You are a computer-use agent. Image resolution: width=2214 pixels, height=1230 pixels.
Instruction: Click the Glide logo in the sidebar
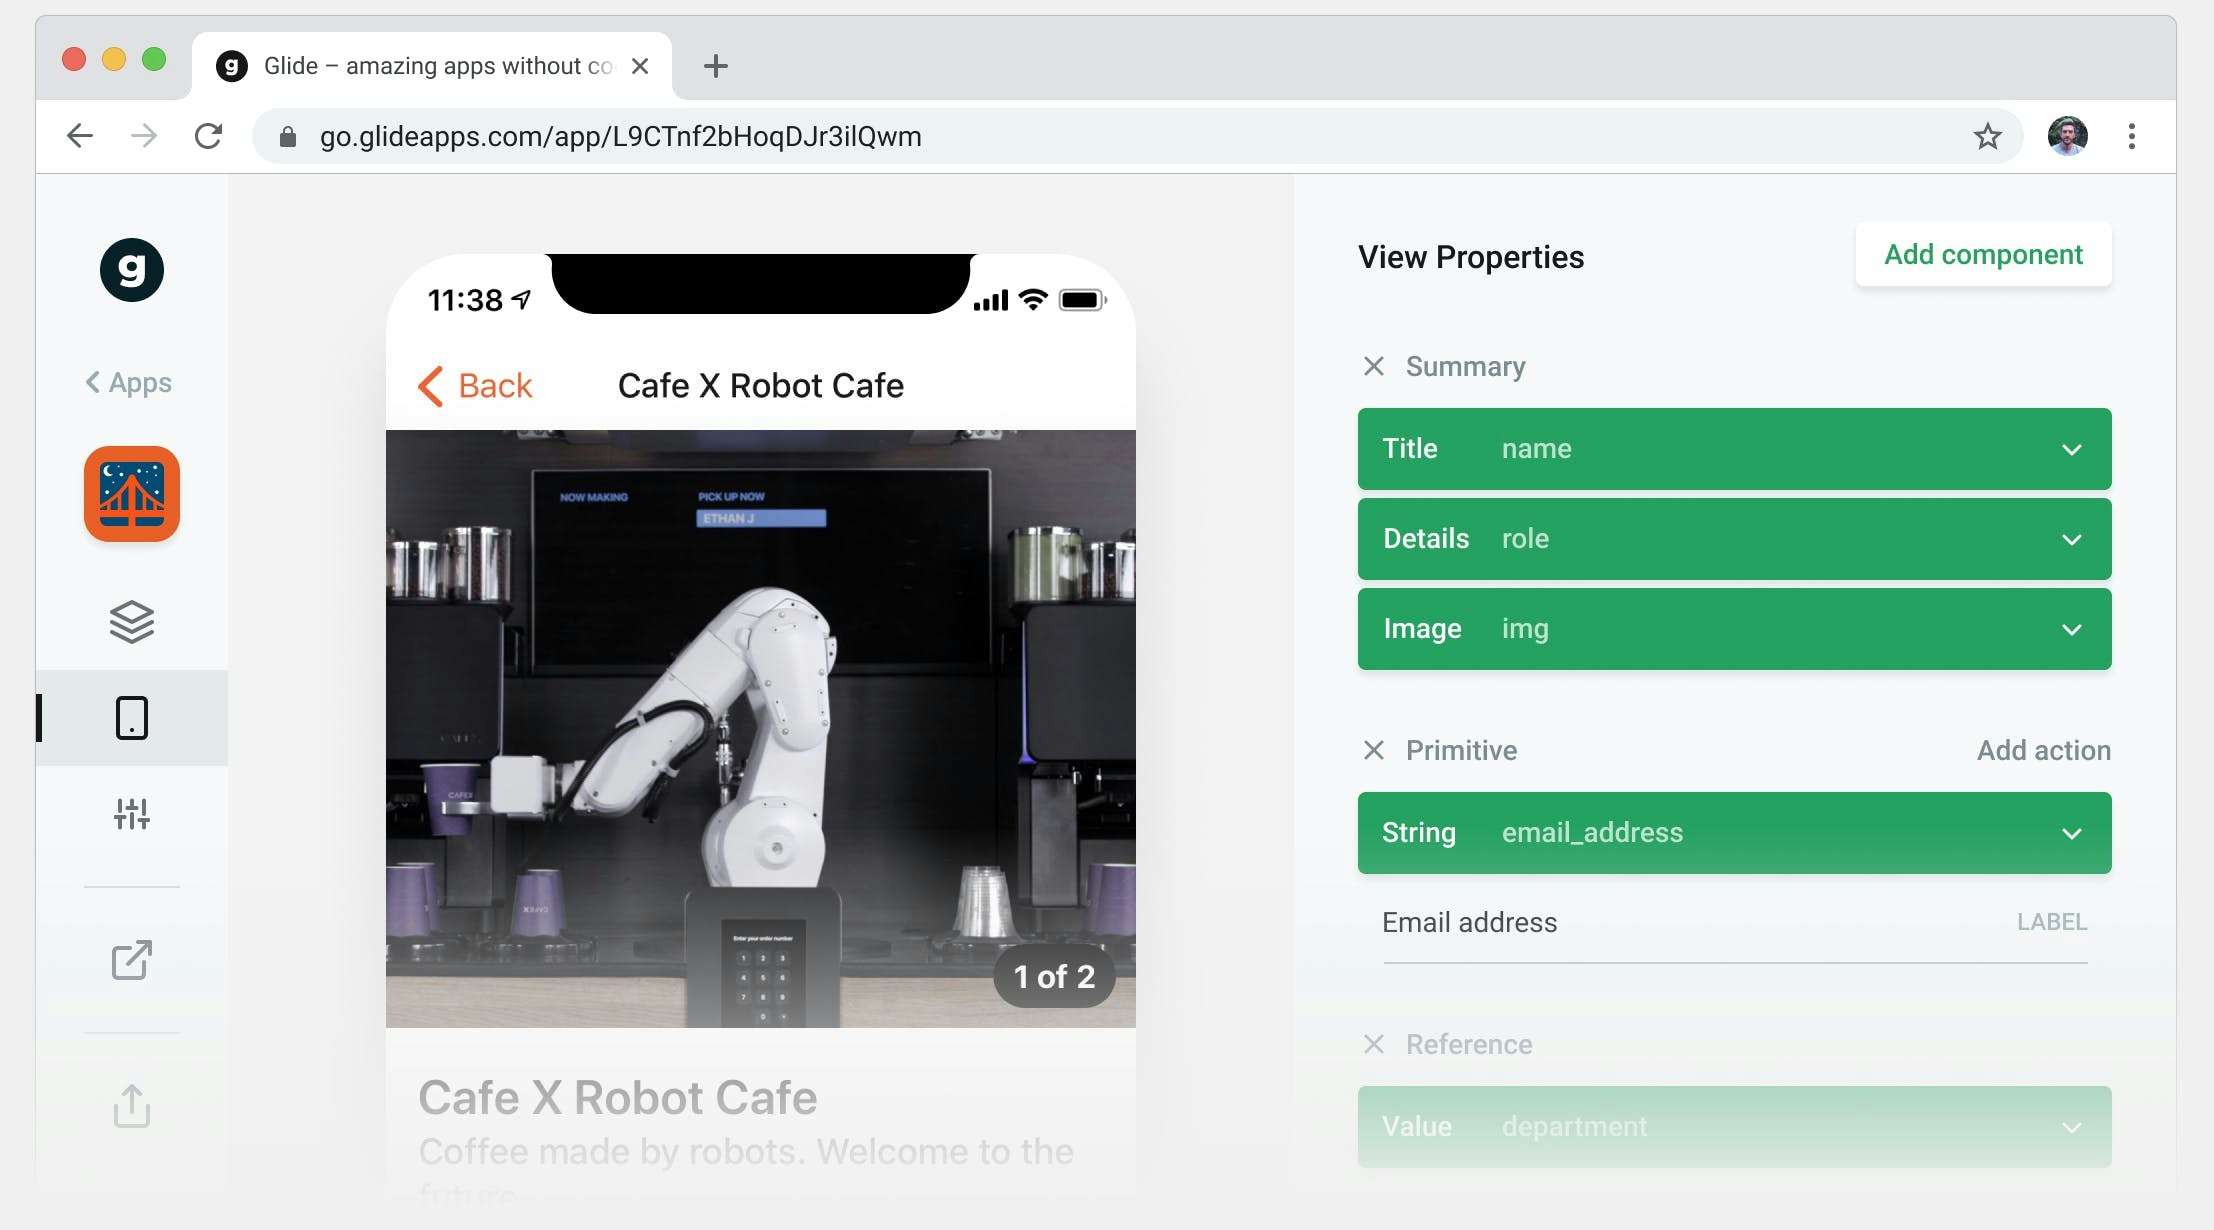click(x=132, y=270)
